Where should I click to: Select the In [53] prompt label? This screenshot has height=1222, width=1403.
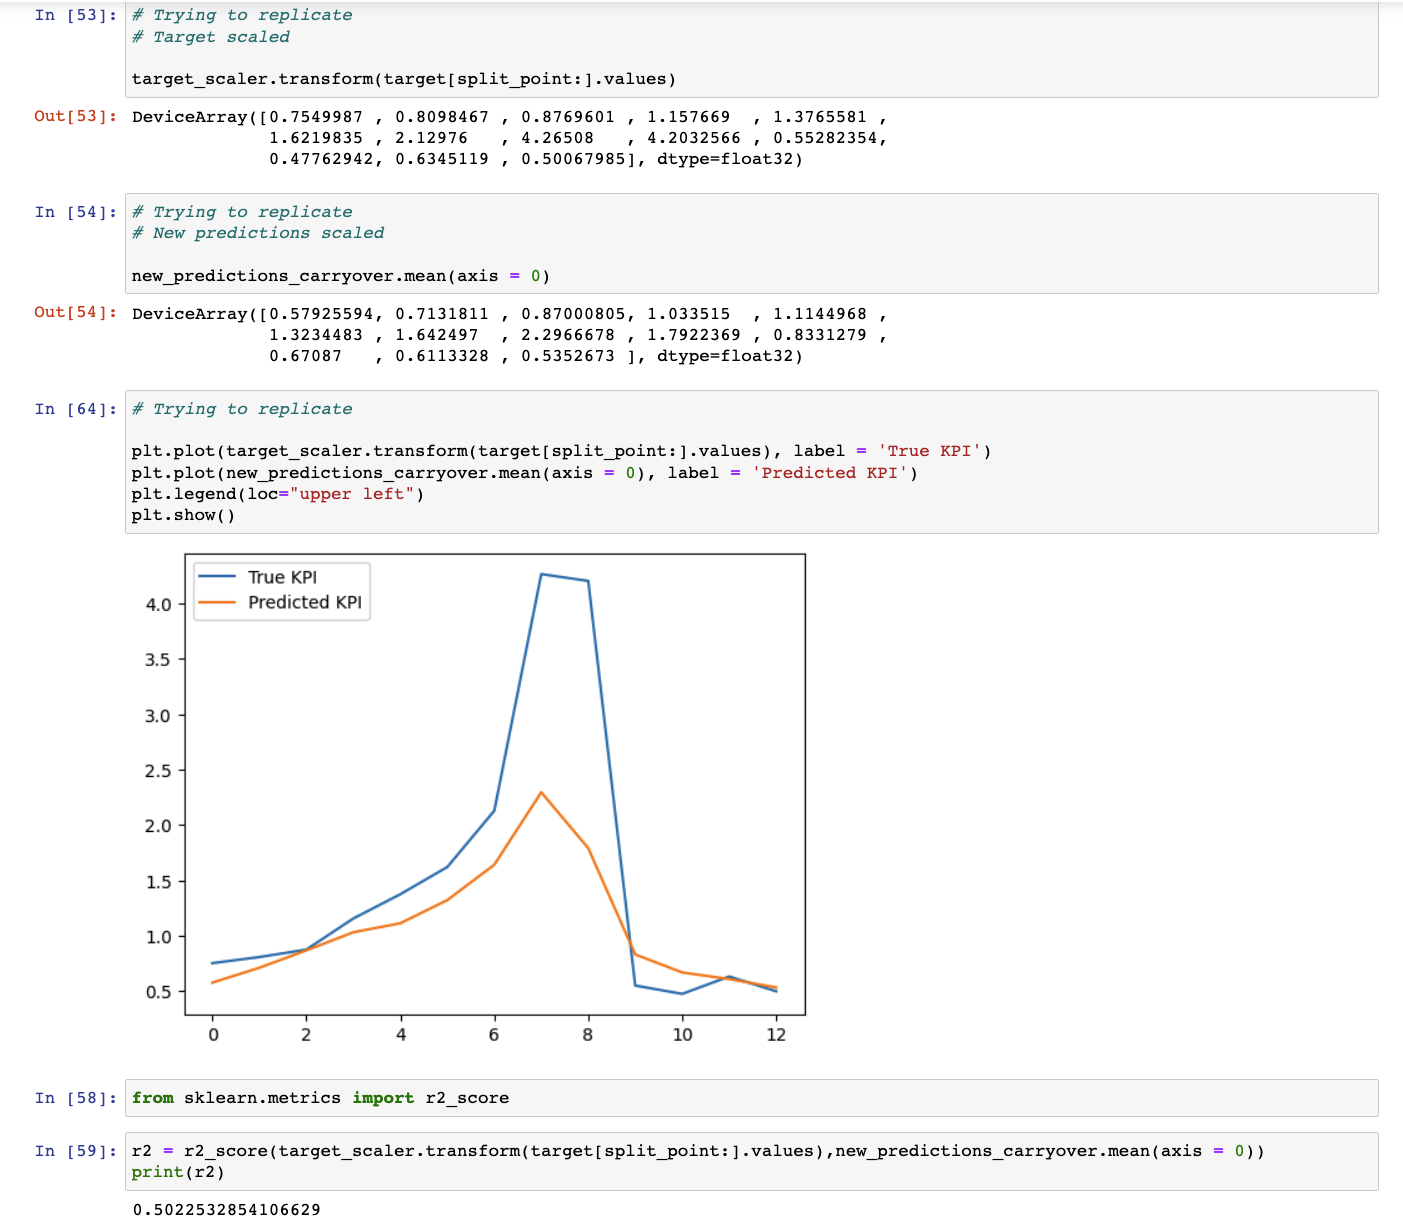point(75,15)
